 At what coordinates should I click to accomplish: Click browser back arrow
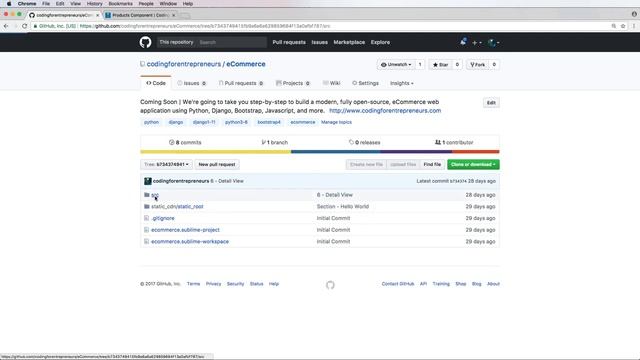click(6, 26)
